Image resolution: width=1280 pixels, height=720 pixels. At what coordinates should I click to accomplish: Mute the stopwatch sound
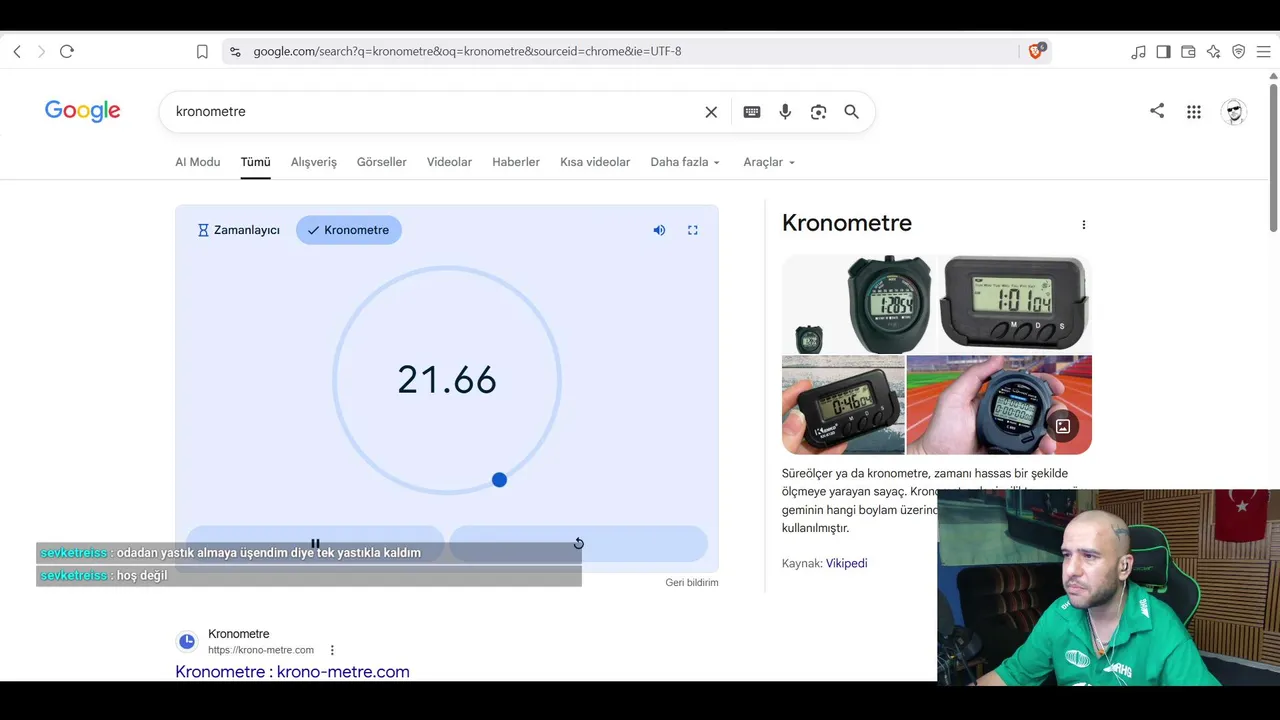tap(659, 230)
